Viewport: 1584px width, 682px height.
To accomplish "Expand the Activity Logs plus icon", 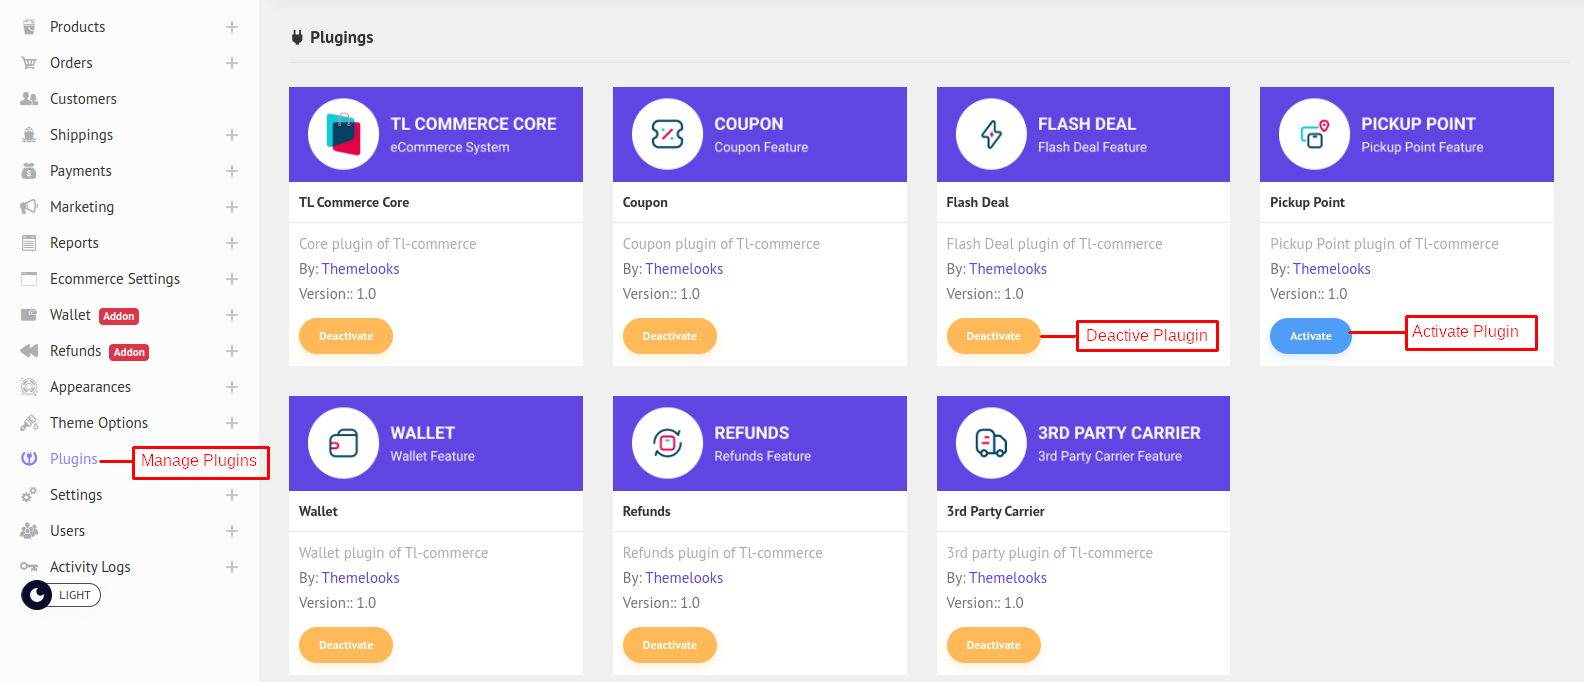I will (x=232, y=567).
